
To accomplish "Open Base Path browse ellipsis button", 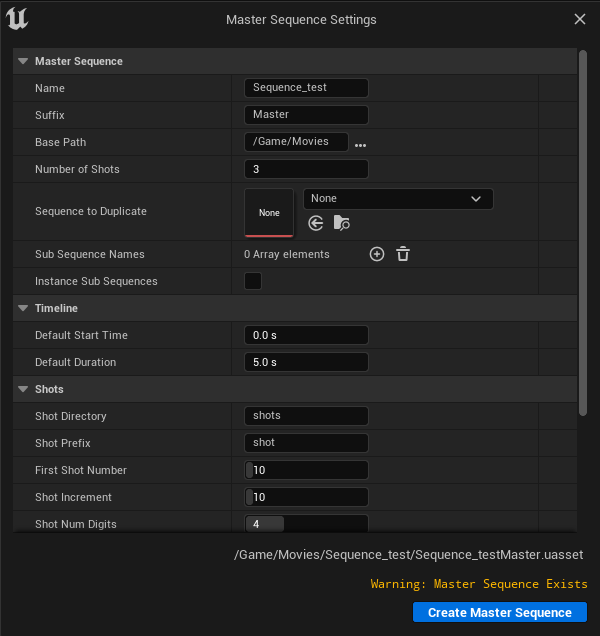I will pyautogui.click(x=361, y=145).
